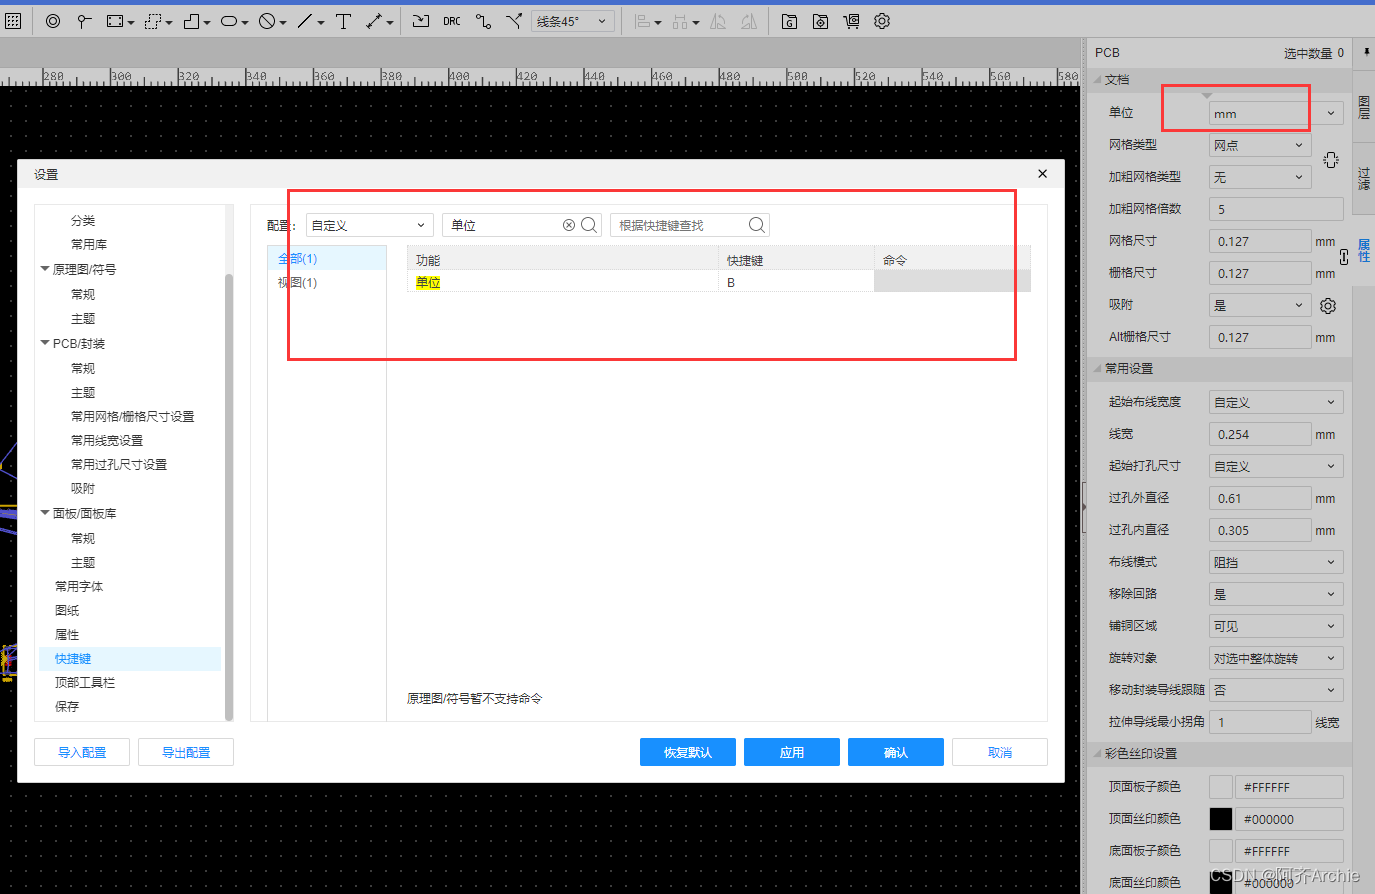Open the 网格类型 dropdown

pos(1260,145)
